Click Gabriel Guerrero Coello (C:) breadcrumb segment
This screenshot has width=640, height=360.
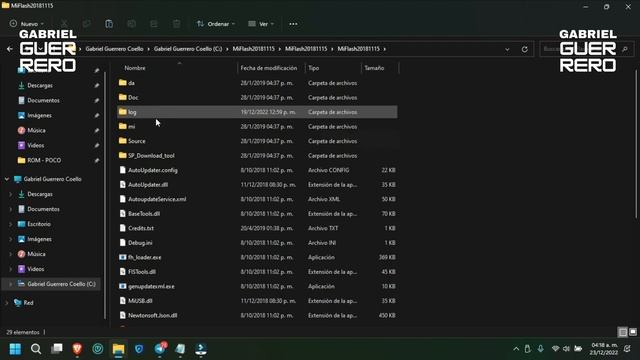coord(188,49)
